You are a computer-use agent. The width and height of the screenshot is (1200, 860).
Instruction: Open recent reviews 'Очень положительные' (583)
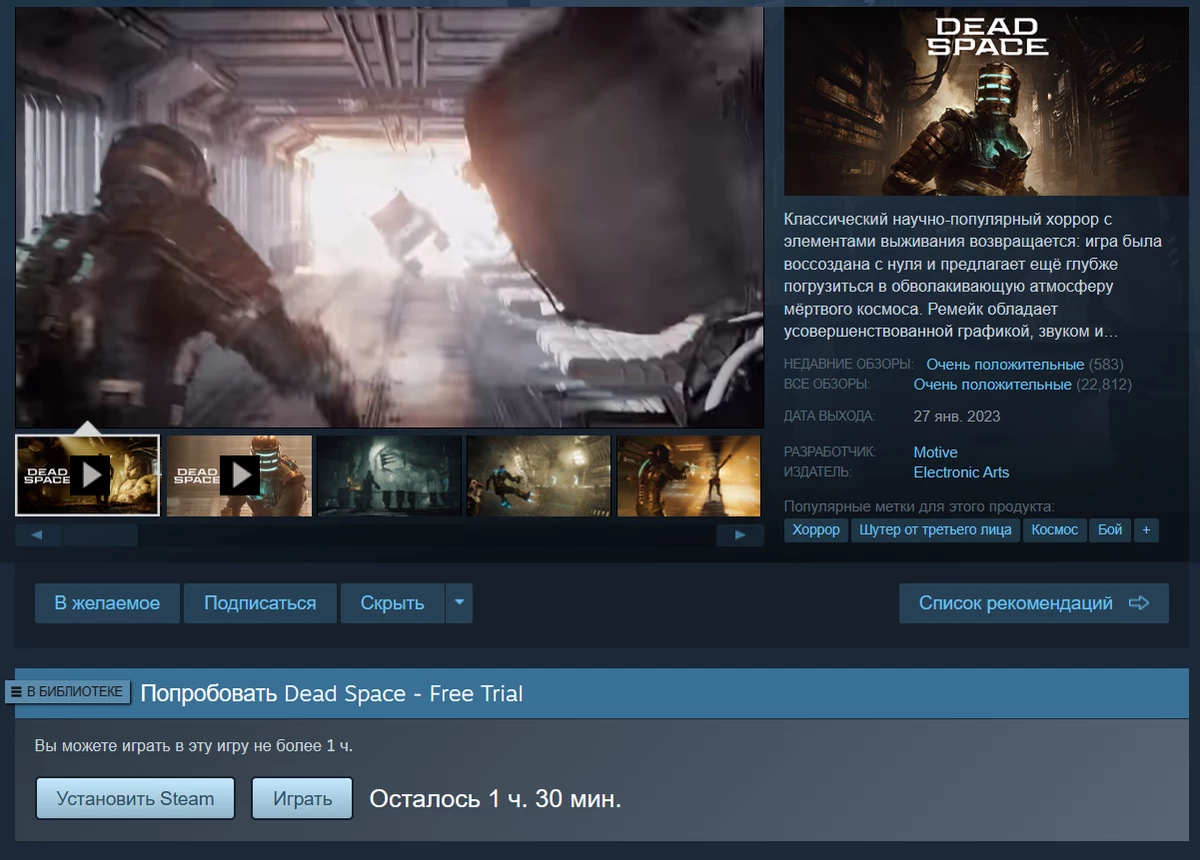pyautogui.click(x=1005, y=364)
